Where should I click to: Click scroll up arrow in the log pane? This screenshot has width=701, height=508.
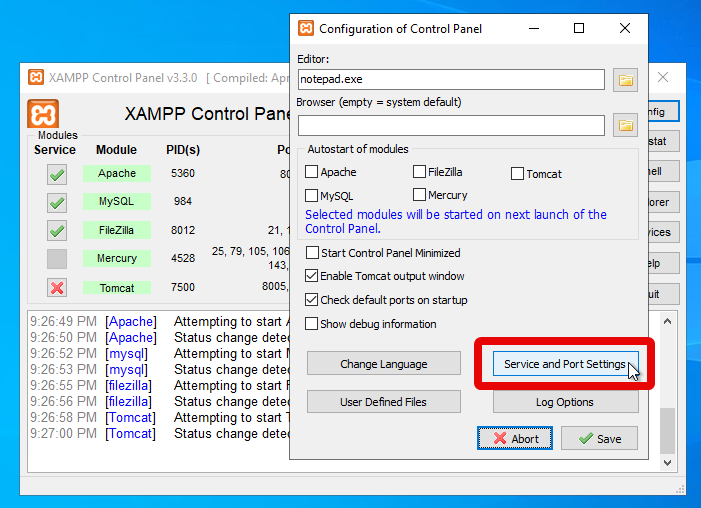667,321
